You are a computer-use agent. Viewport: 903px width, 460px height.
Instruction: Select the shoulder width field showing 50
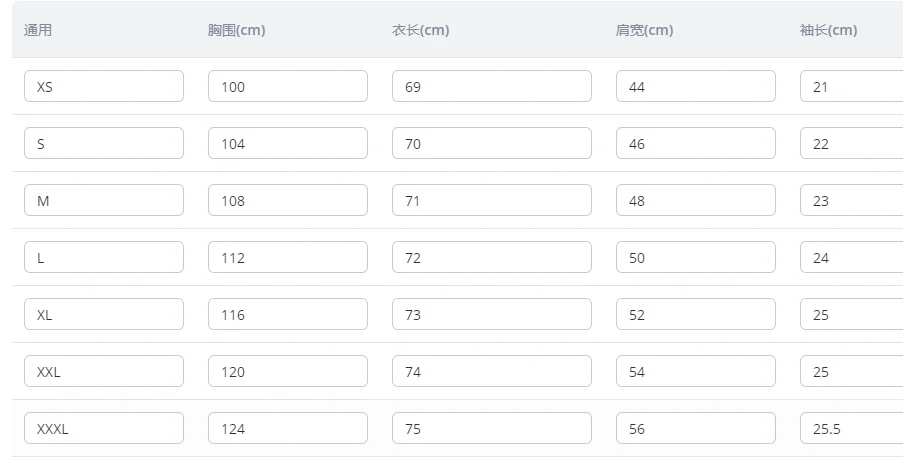pyautogui.click(x=696, y=257)
